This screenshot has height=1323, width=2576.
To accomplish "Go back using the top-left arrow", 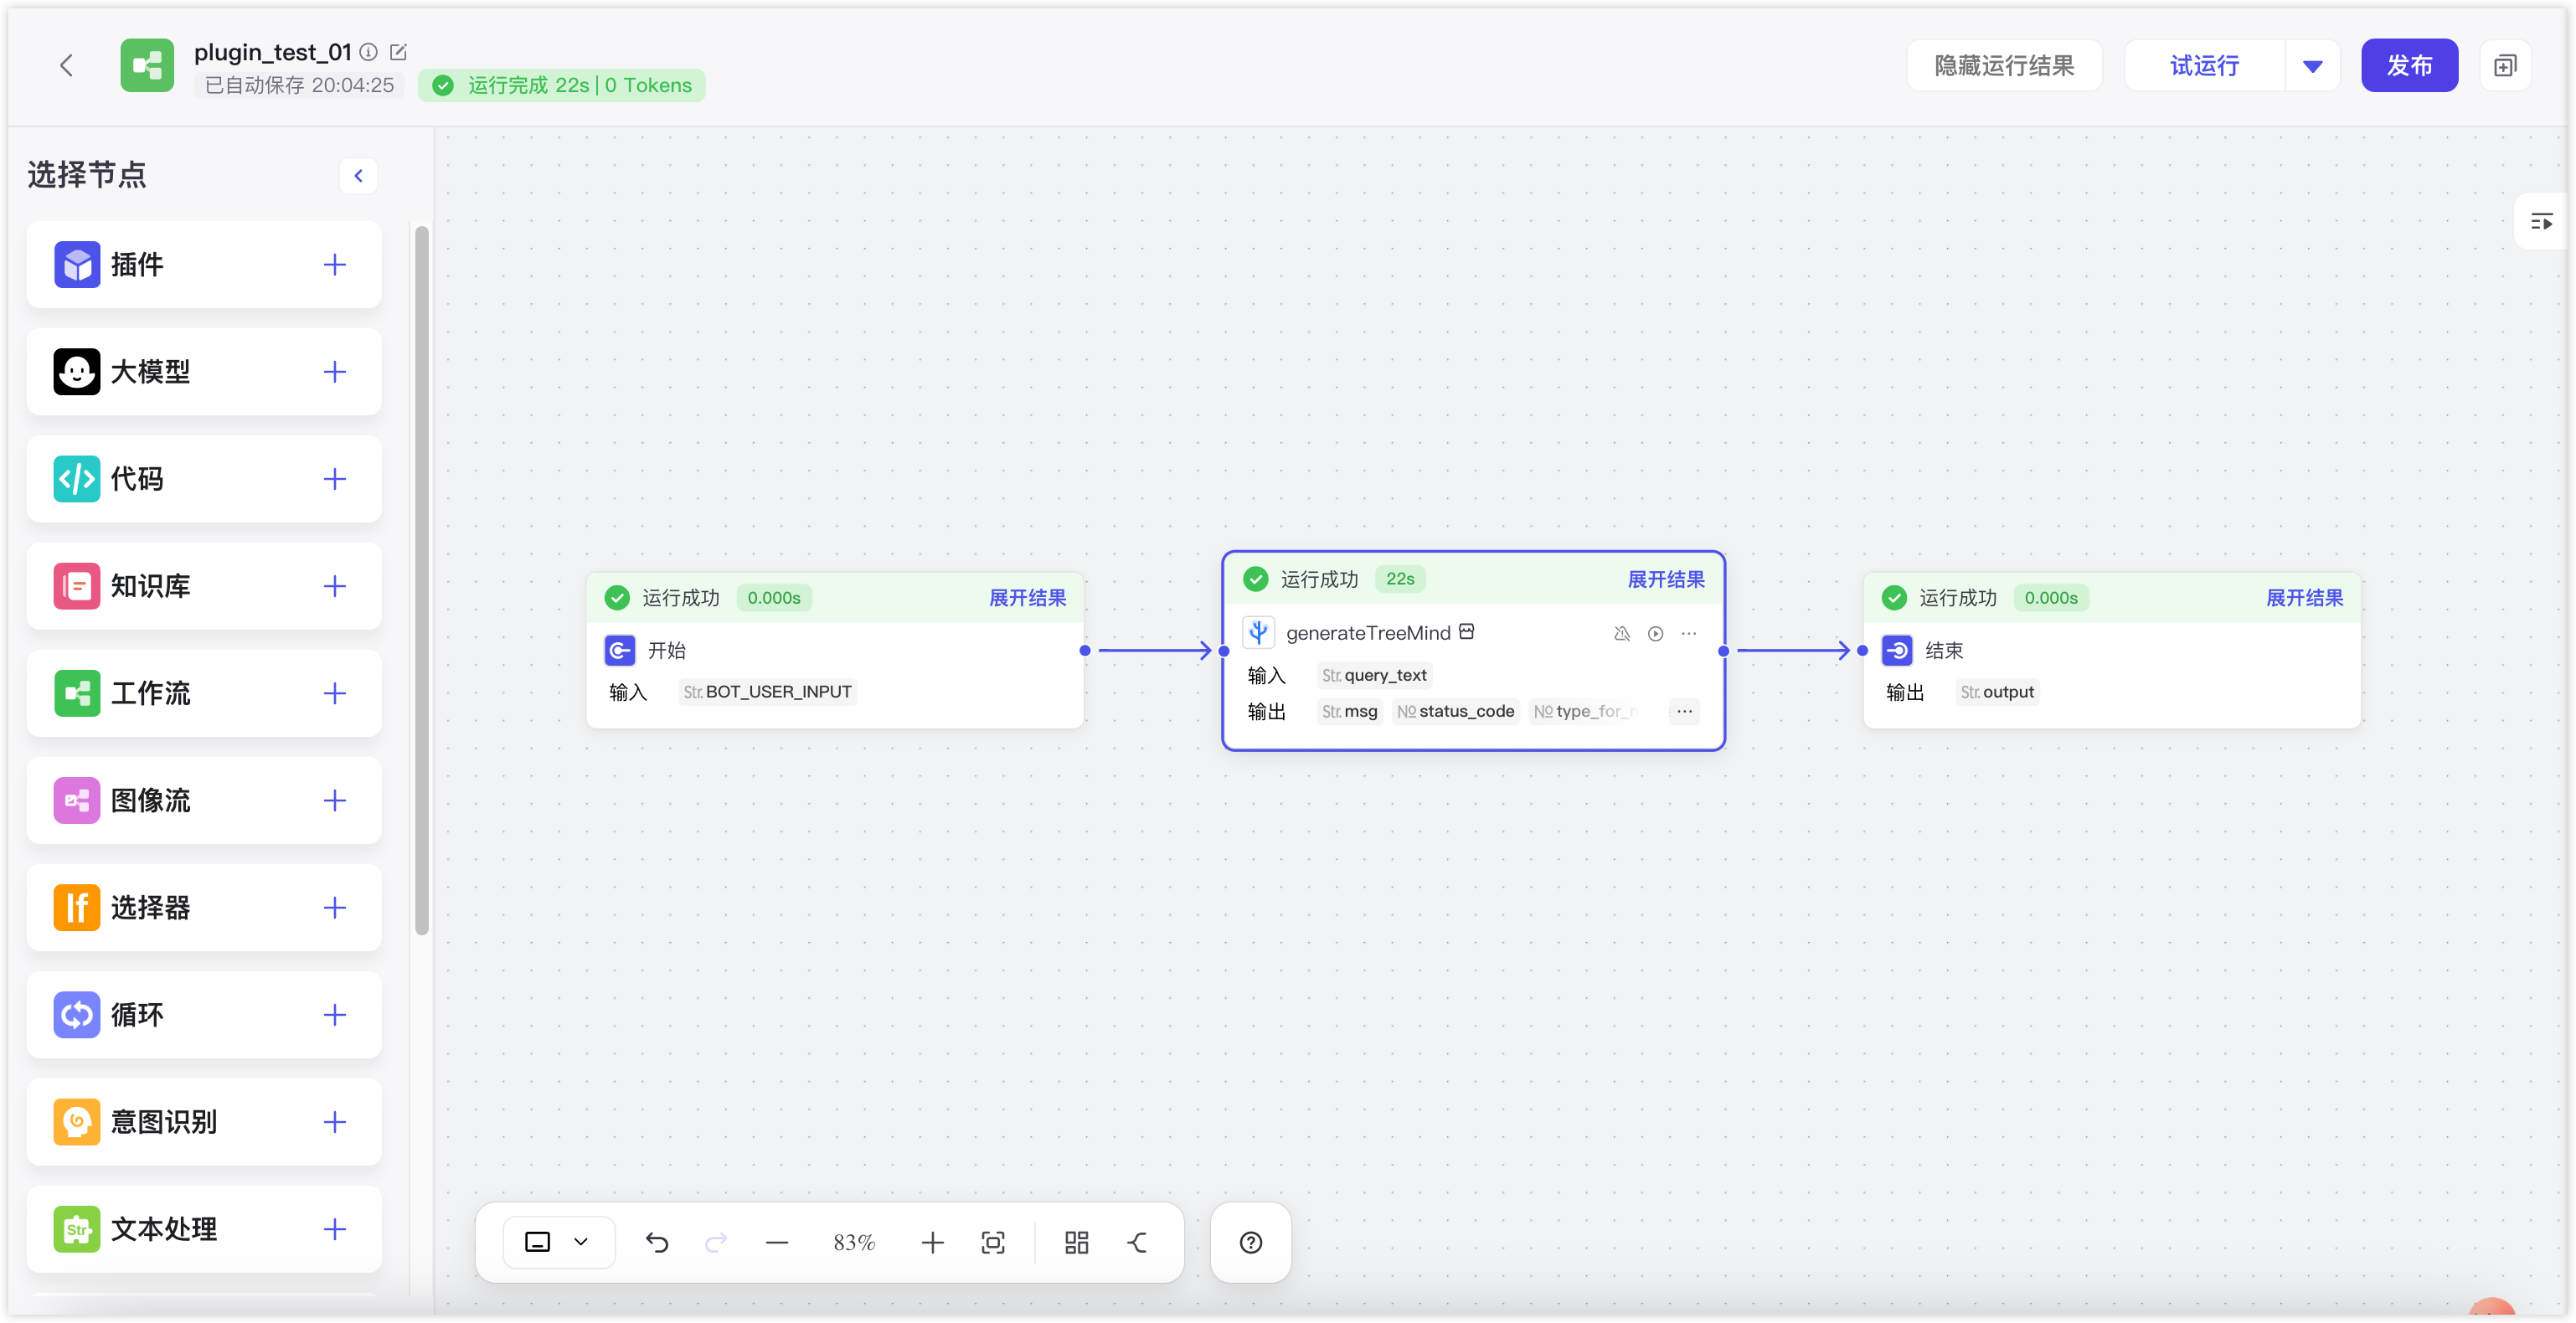I will 67,66.
